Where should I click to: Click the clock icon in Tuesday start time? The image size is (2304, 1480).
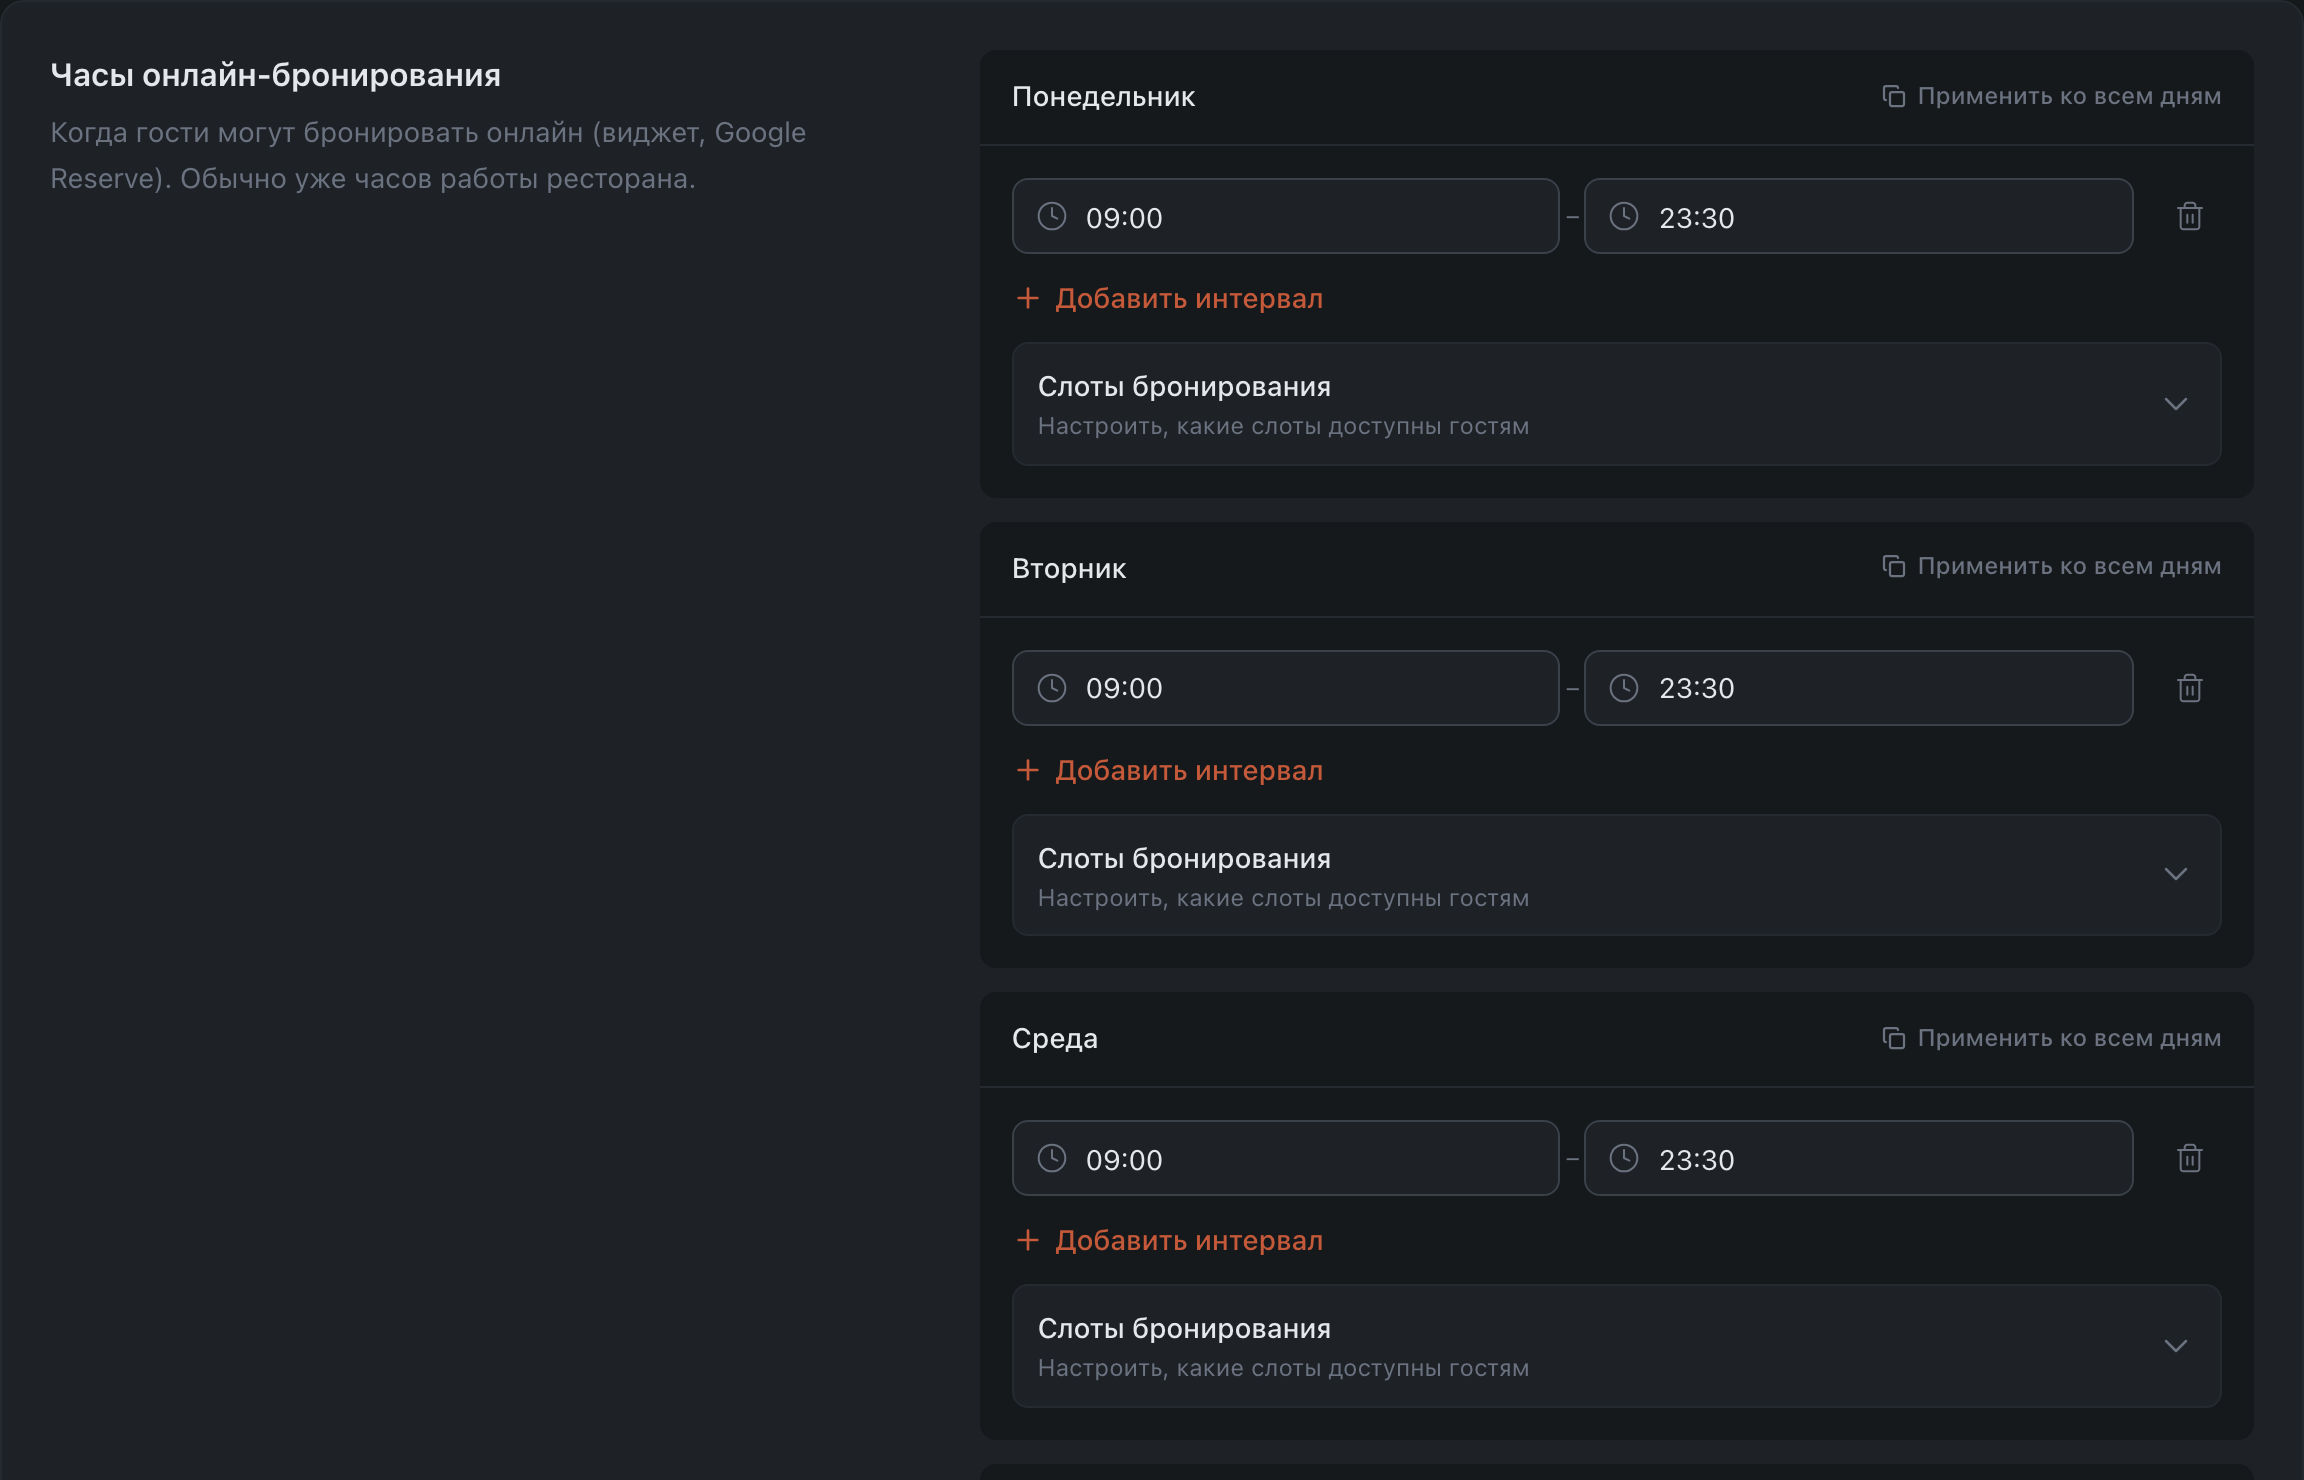click(x=1052, y=688)
